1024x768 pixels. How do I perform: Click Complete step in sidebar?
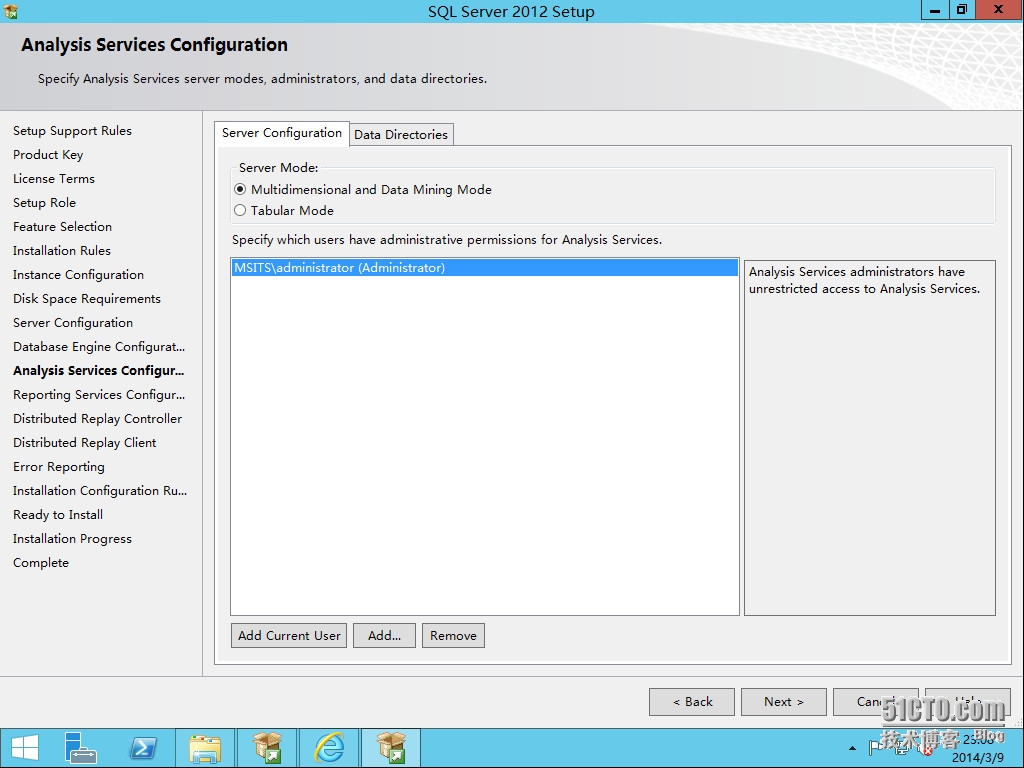(x=40, y=563)
